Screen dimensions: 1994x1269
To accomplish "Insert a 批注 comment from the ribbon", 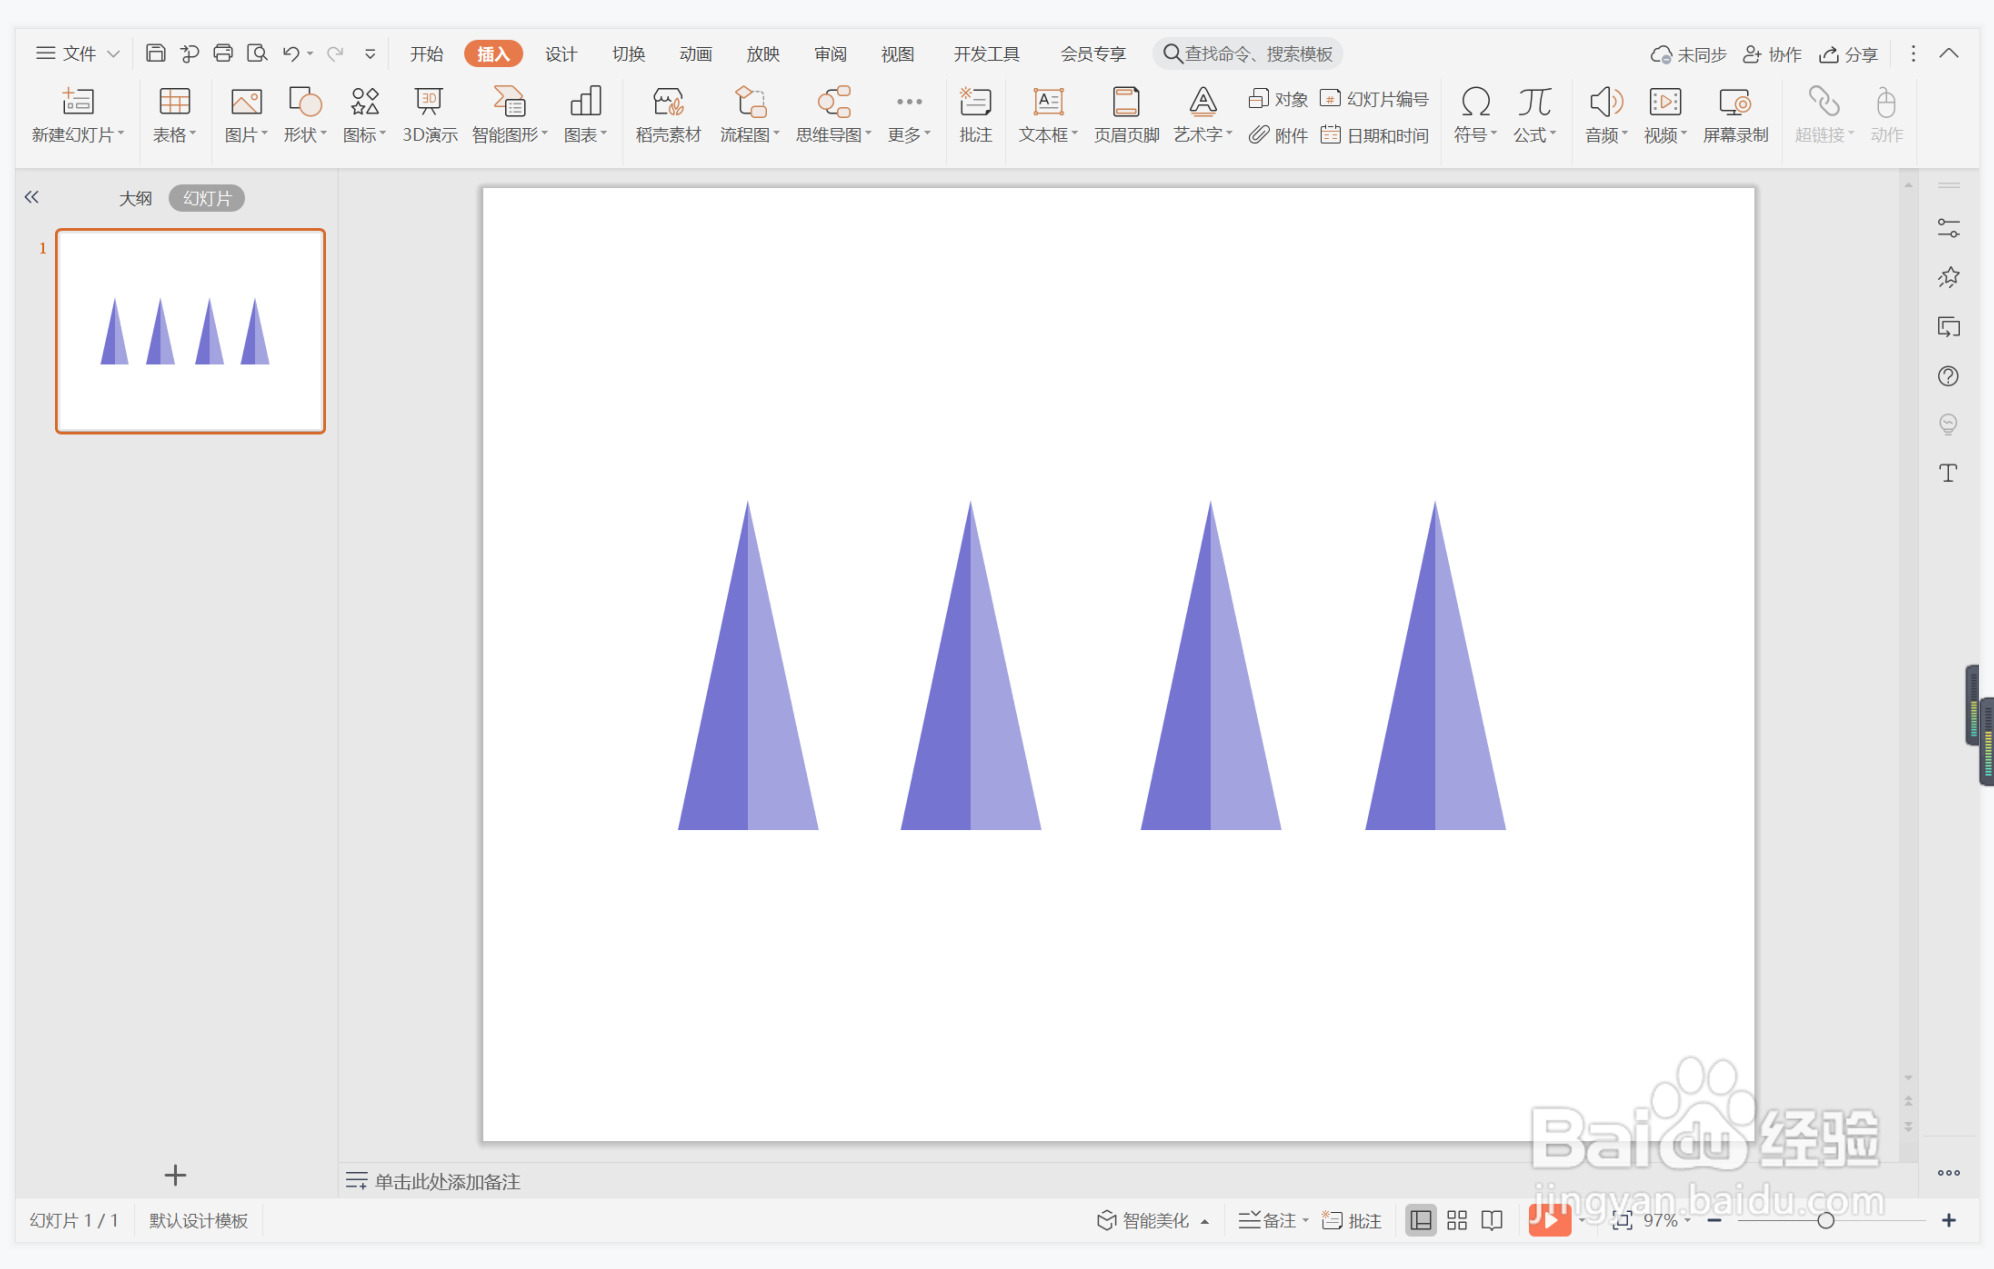I will (975, 114).
